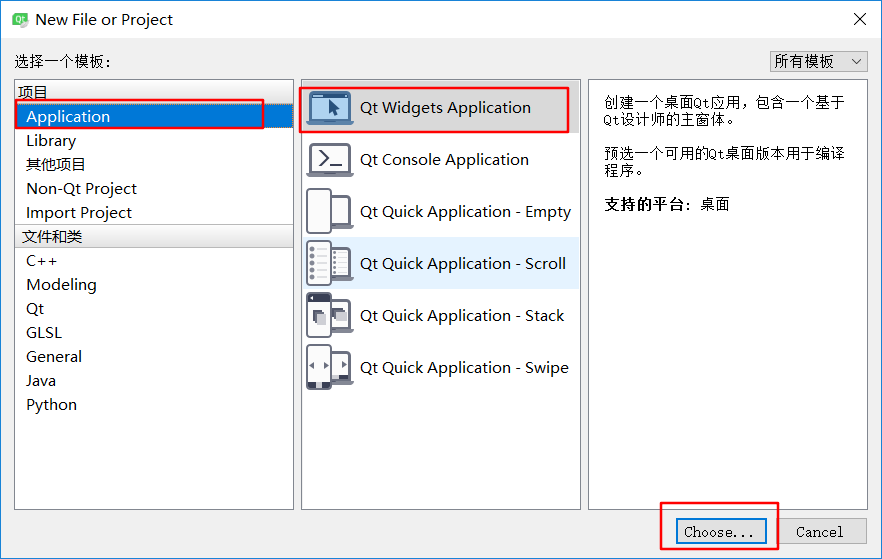This screenshot has width=882, height=559.
Task: Click the Qt Quick Application Stack icon
Action: (x=330, y=315)
